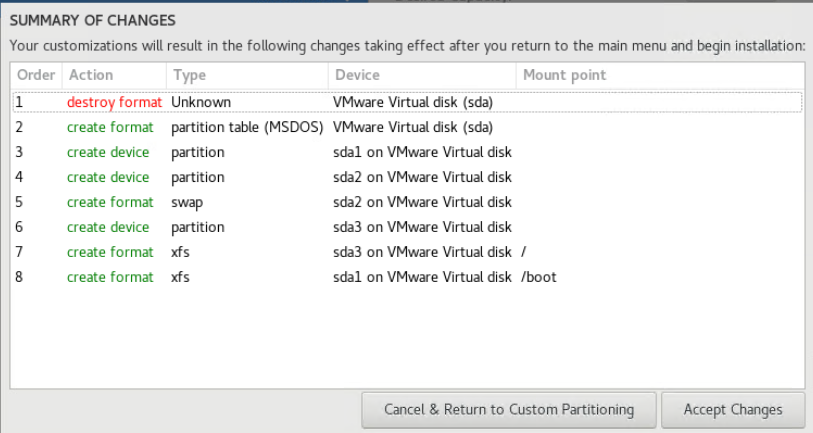813x433 pixels.
Task: Click Cancel & Return to Custom Partitioning
Action: [509, 409]
